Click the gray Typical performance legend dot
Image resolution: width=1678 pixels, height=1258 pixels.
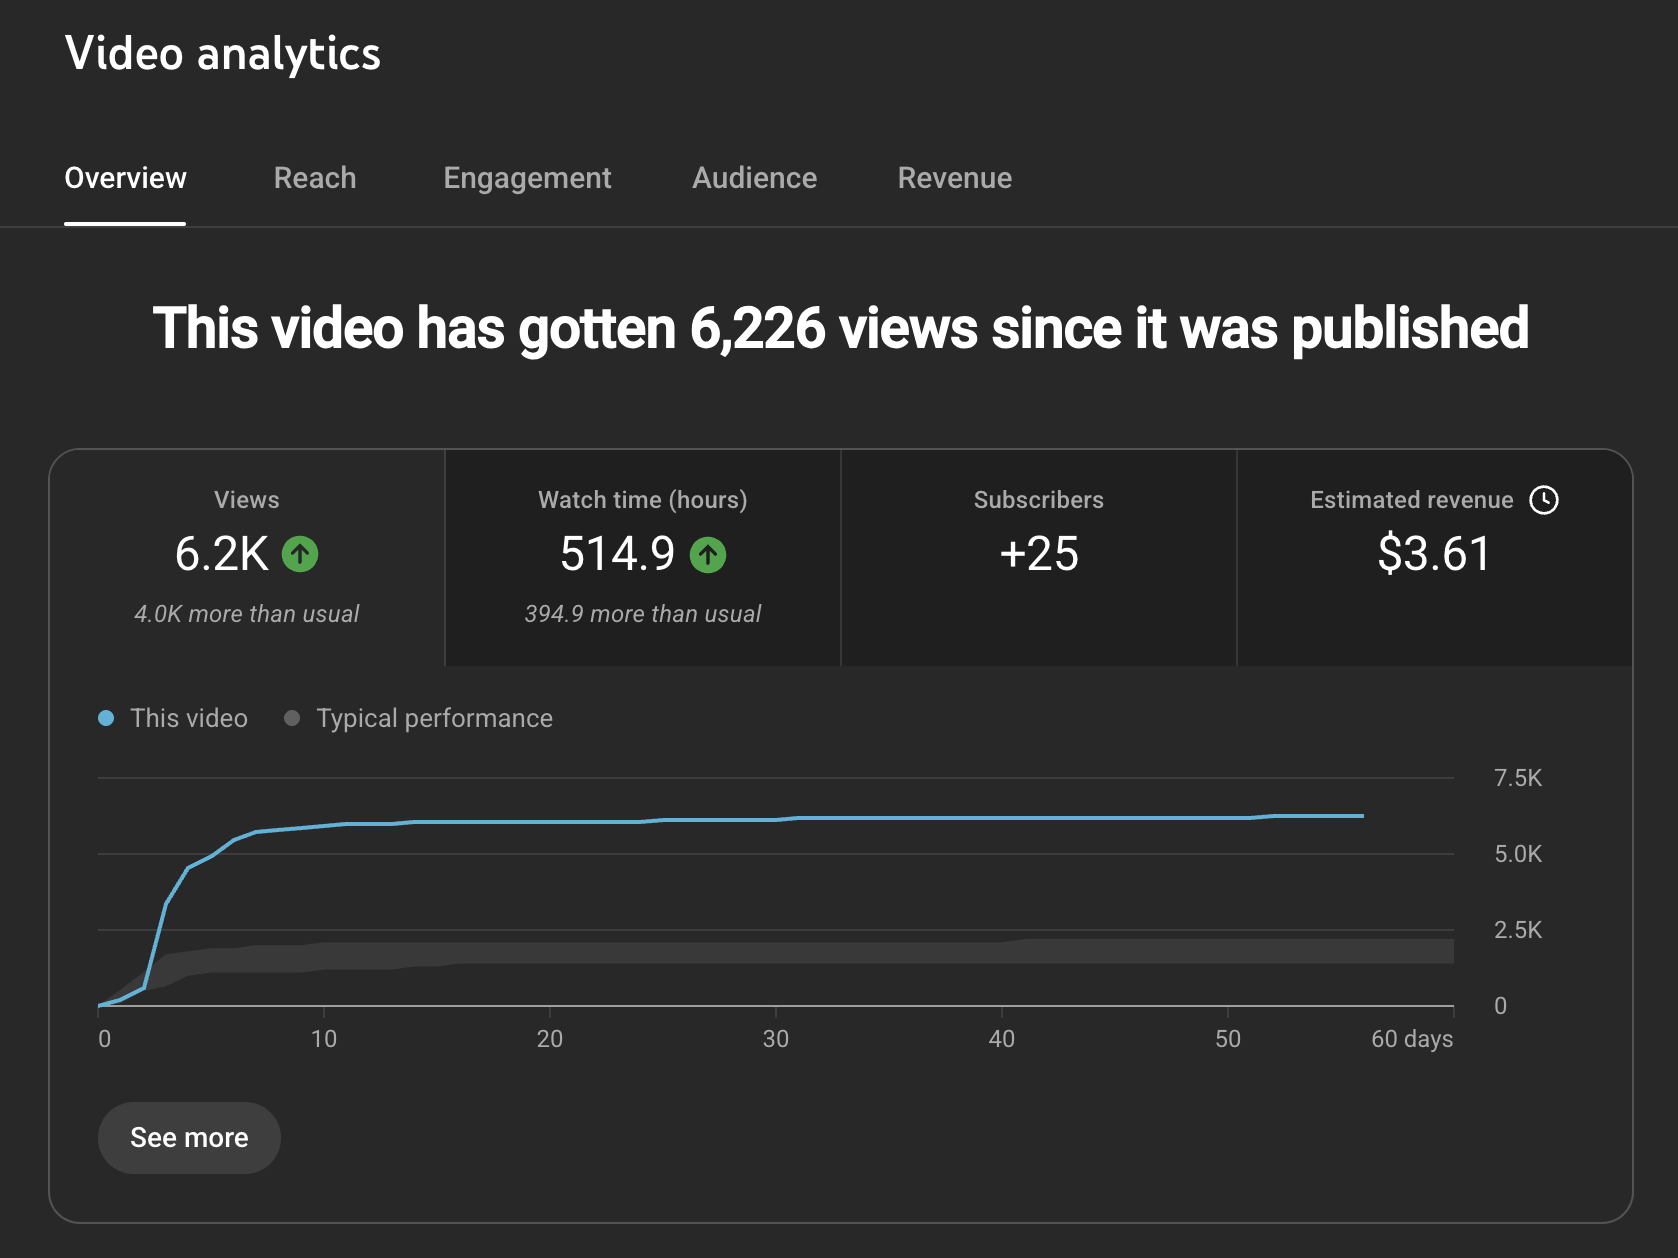coord(292,718)
